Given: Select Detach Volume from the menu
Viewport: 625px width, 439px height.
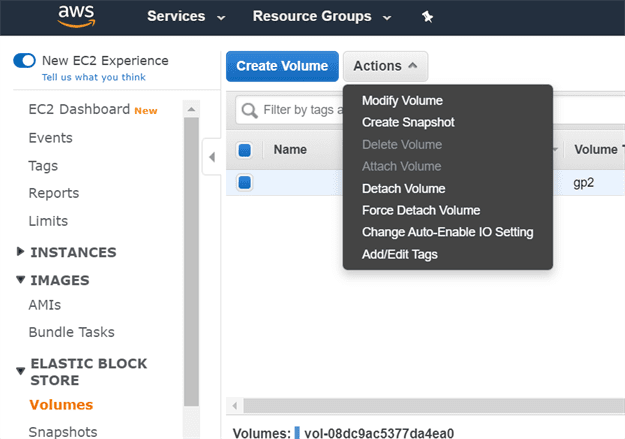Looking at the screenshot, I should (403, 189).
